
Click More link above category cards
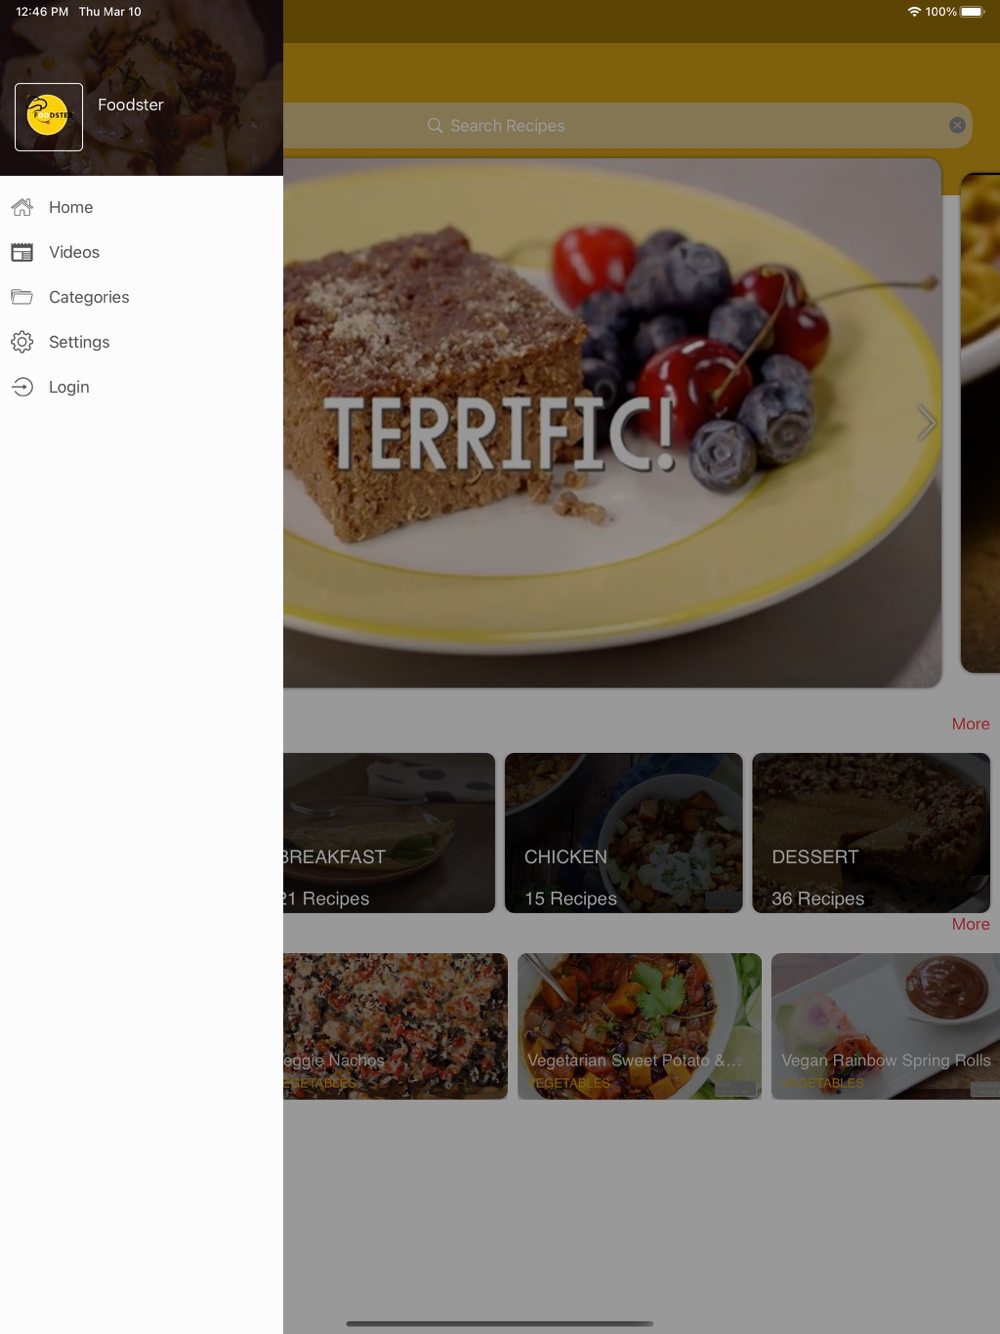(x=970, y=724)
